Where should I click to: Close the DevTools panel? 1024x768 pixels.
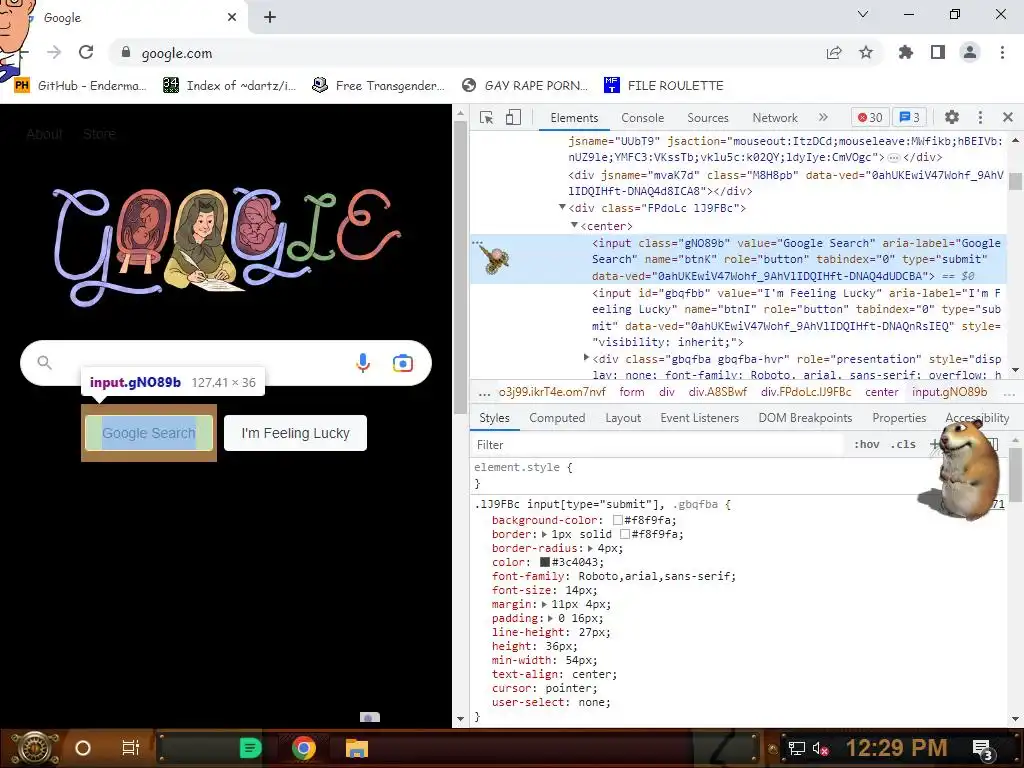1008,118
